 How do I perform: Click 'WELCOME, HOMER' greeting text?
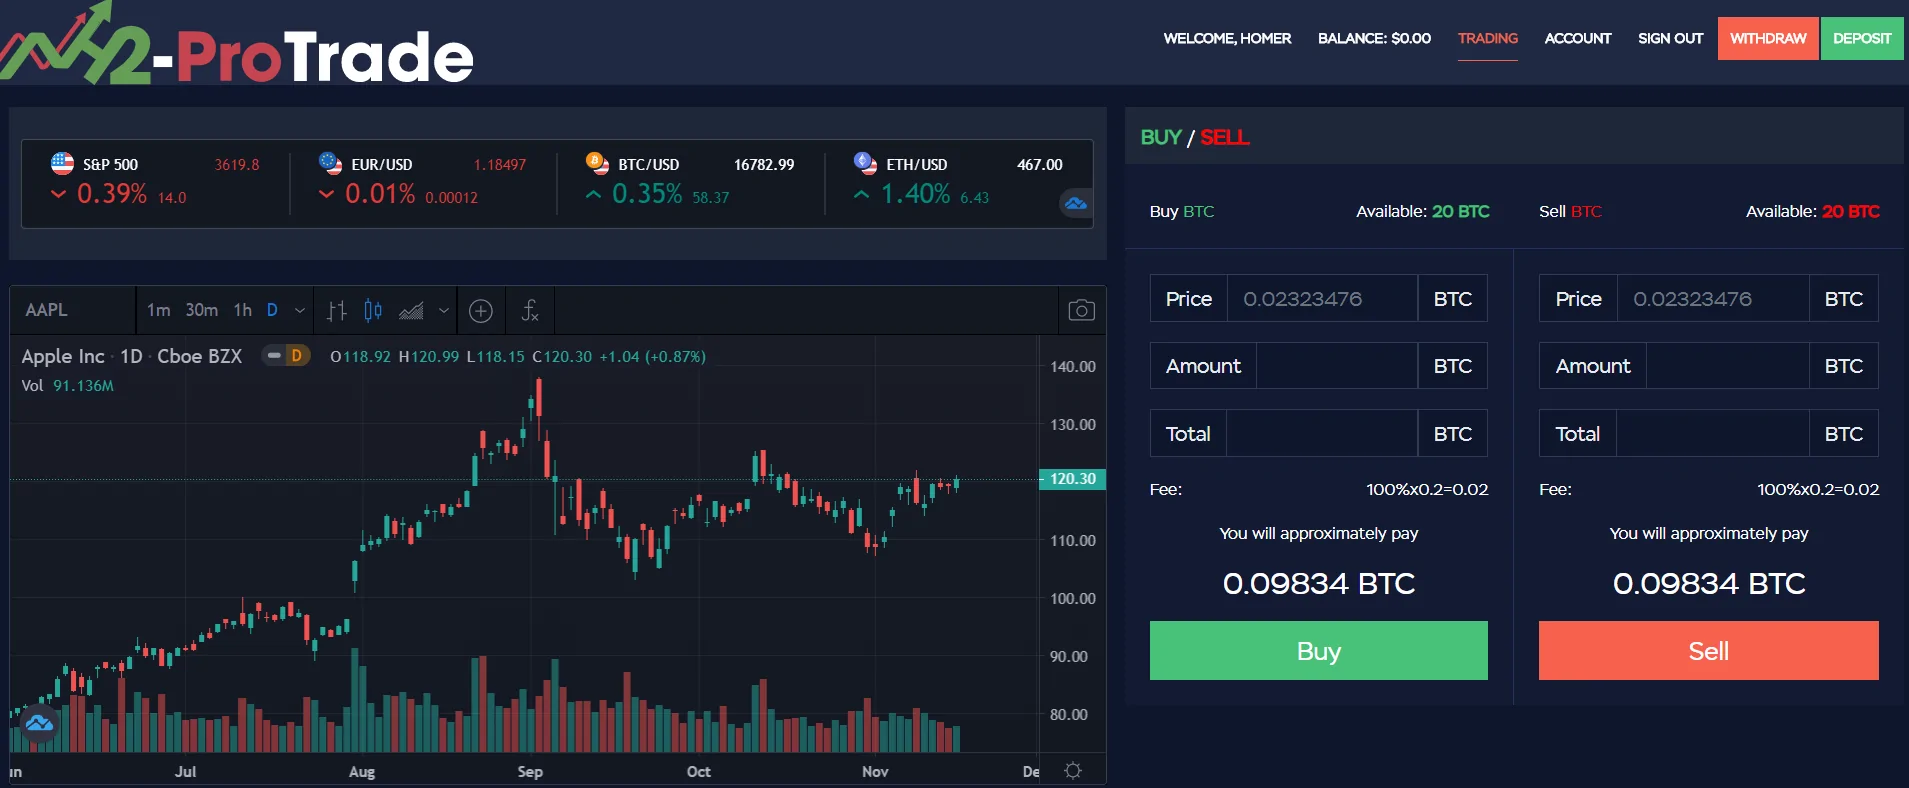(x=1227, y=39)
